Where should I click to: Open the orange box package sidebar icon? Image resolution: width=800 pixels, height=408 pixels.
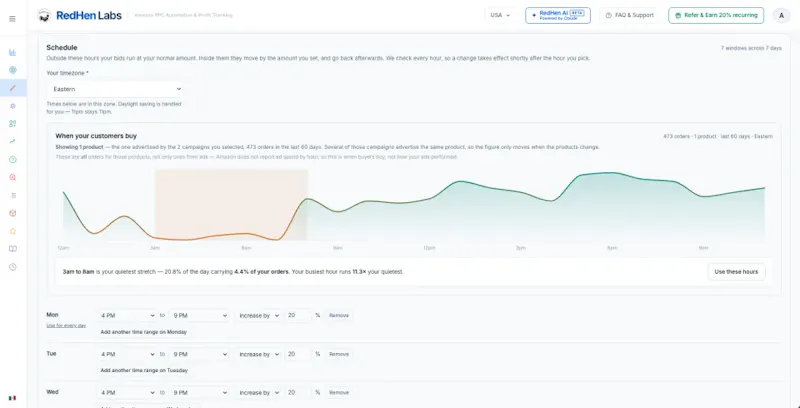pyautogui.click(x=13, y=213)
